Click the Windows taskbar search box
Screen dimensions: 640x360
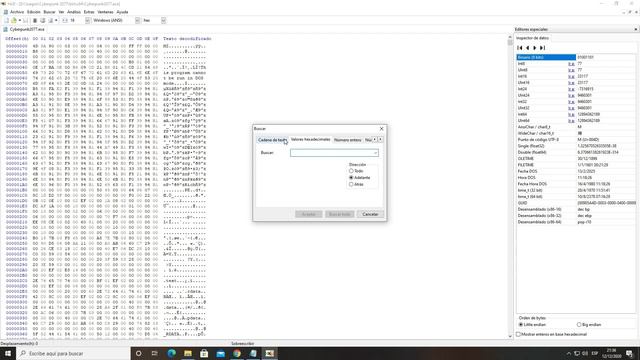[x=73, y=353]
